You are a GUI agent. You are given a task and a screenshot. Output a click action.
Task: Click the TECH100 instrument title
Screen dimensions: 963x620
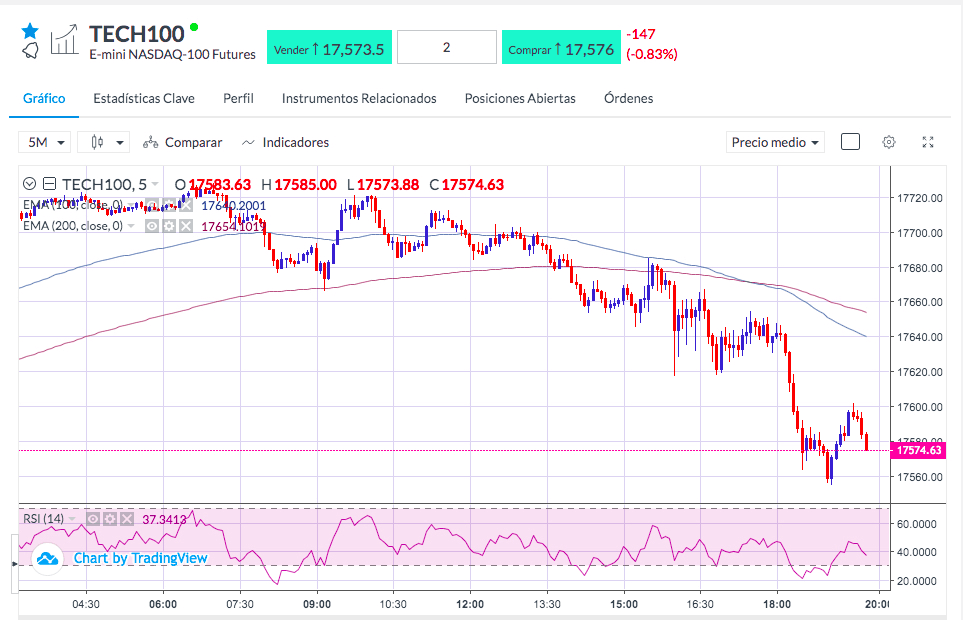(x=136, y=34)
